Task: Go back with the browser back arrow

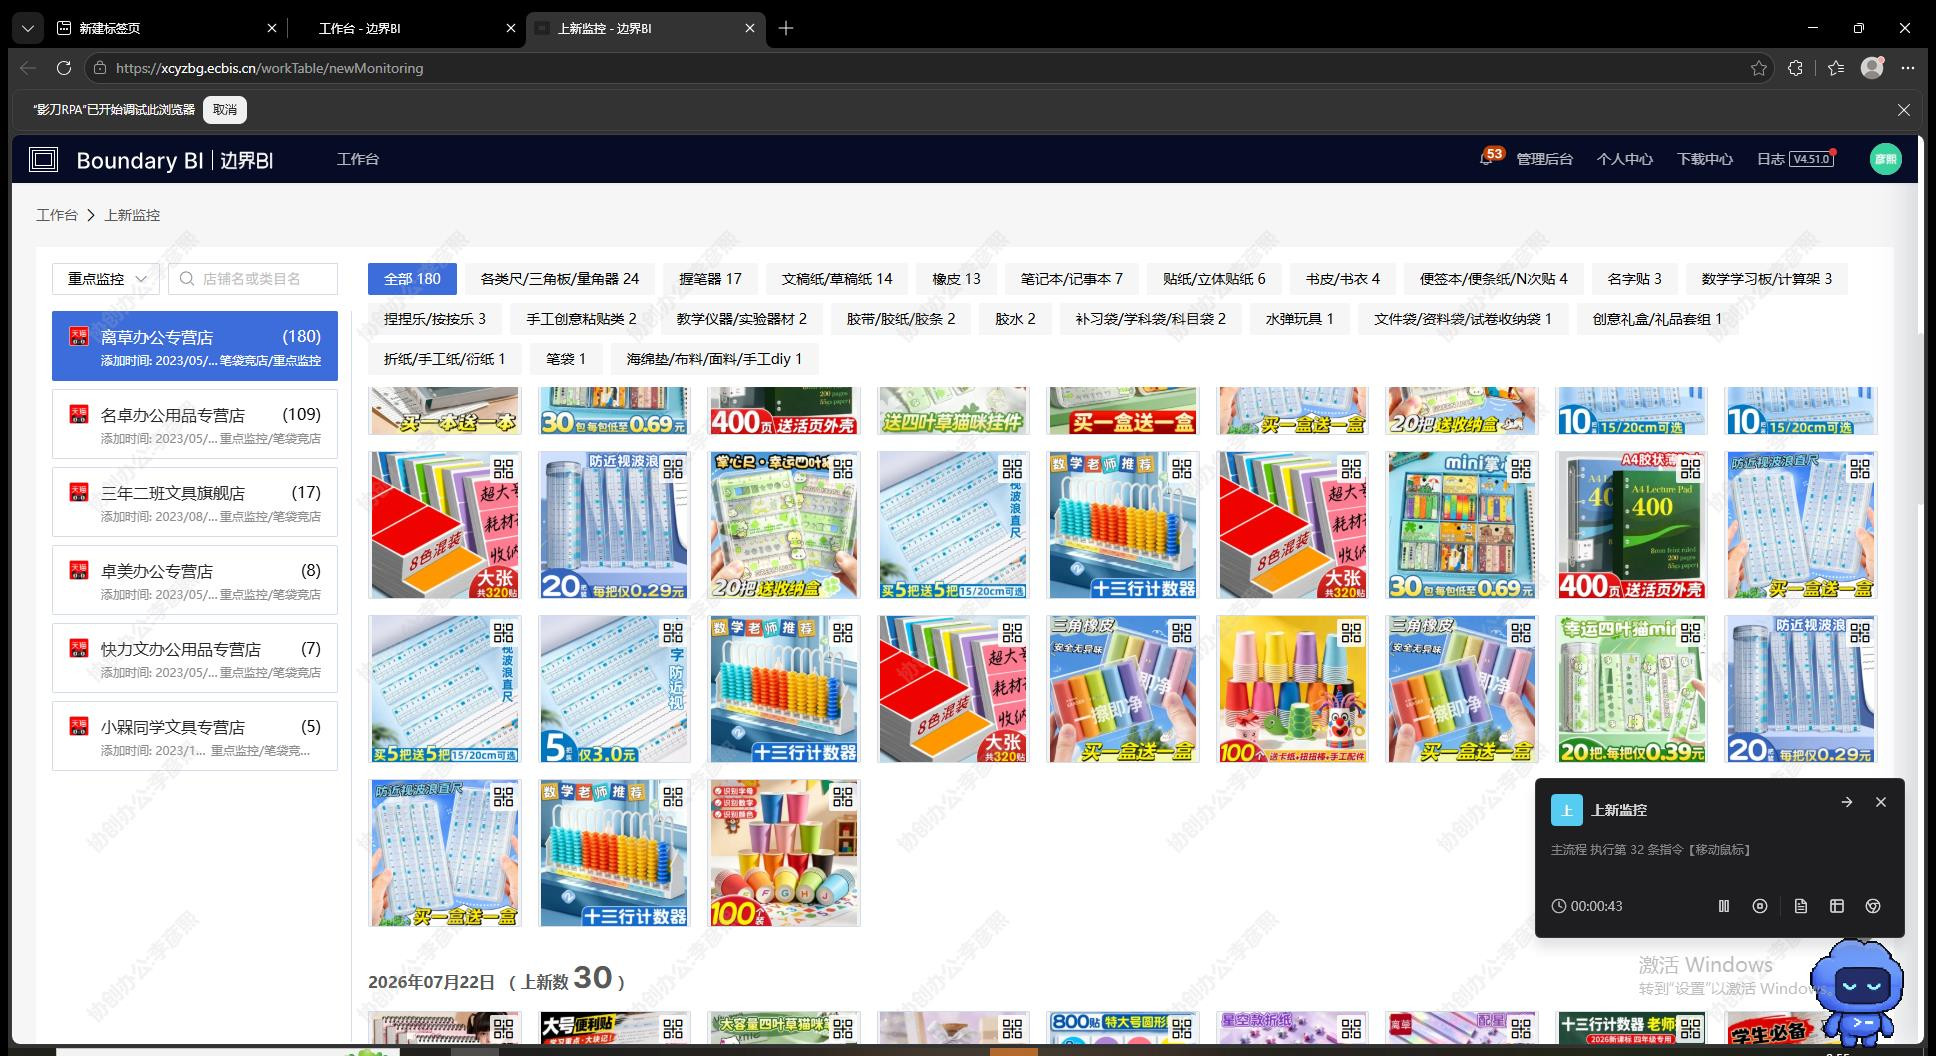Action: point(28,68)
